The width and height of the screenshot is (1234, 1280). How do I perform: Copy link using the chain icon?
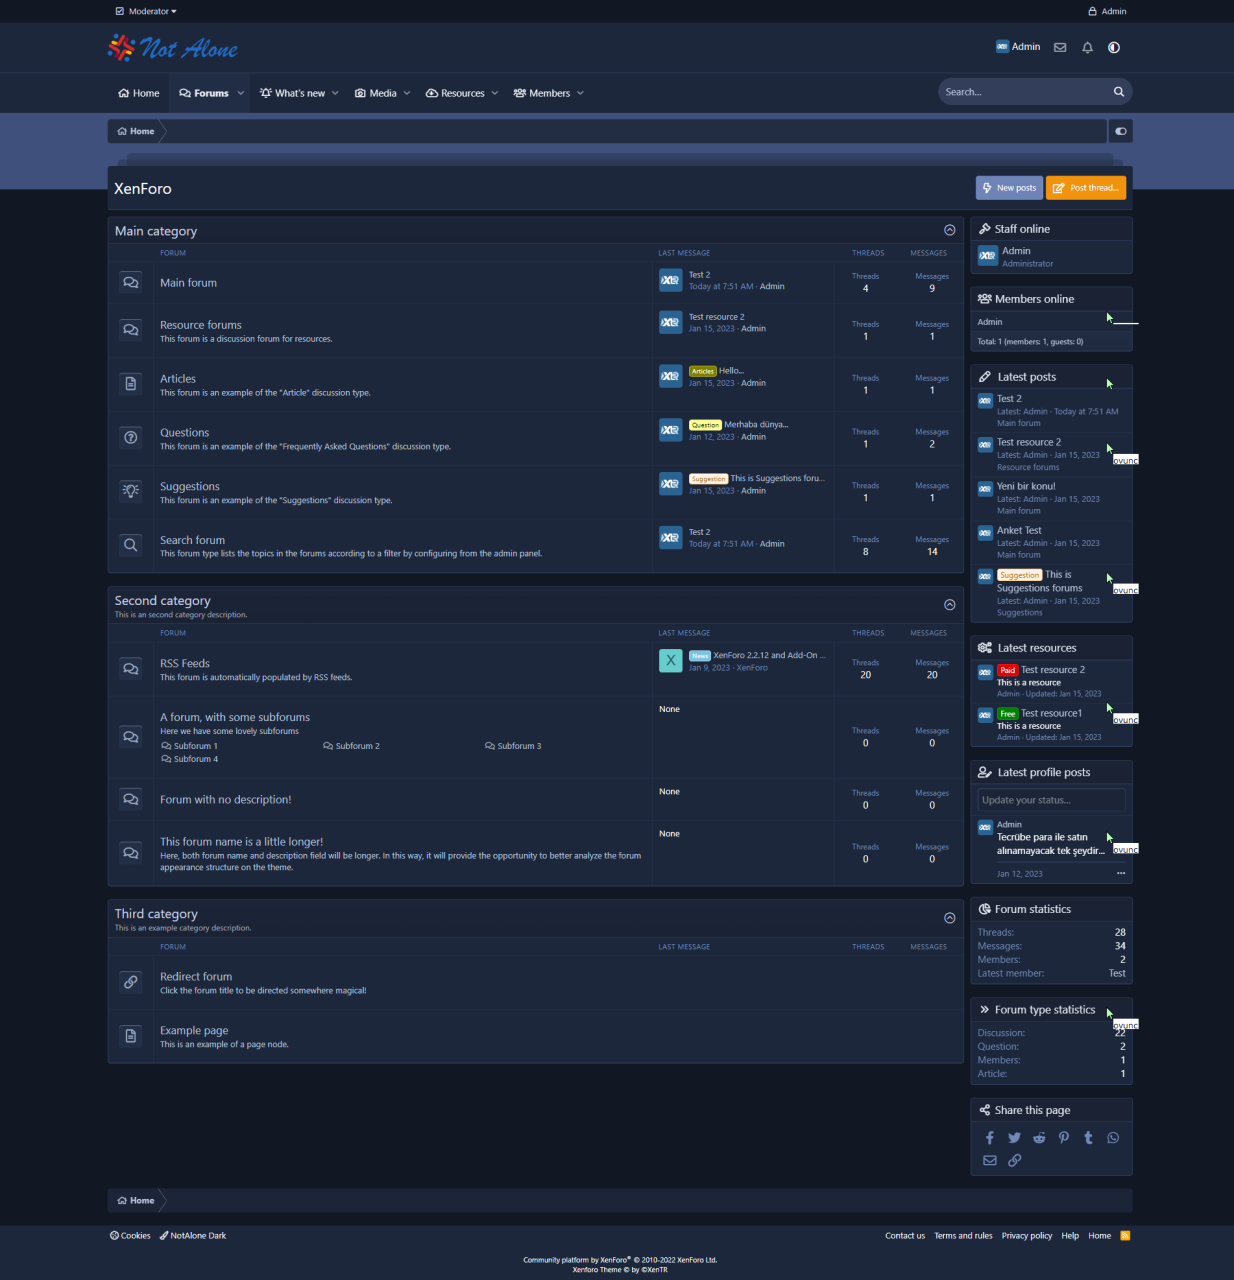[x=1015, y=1161]
